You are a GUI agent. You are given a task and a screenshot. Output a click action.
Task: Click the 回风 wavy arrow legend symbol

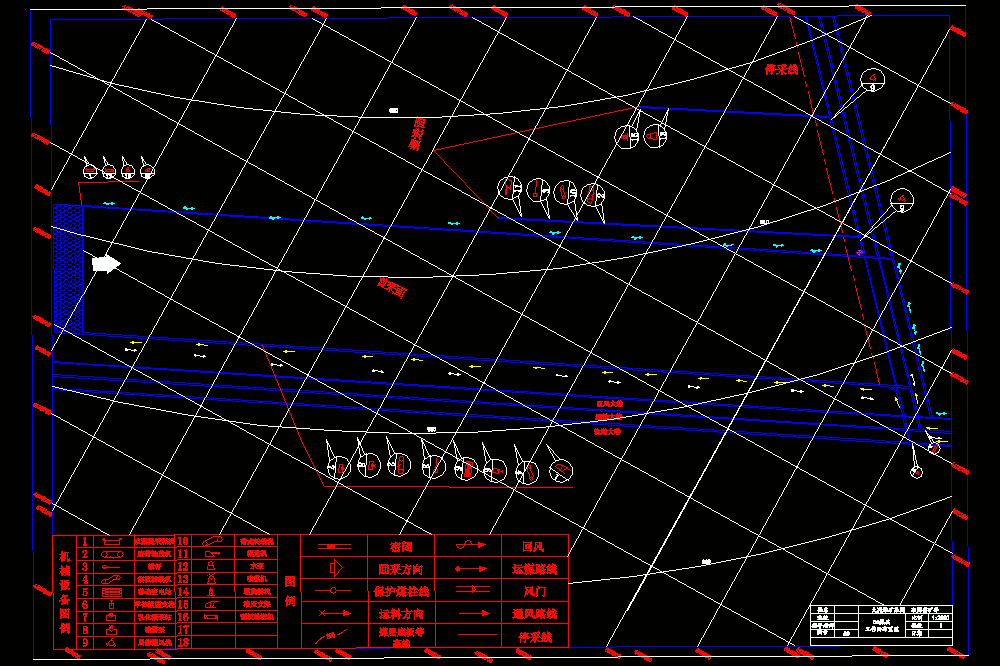tap(471, 545)
